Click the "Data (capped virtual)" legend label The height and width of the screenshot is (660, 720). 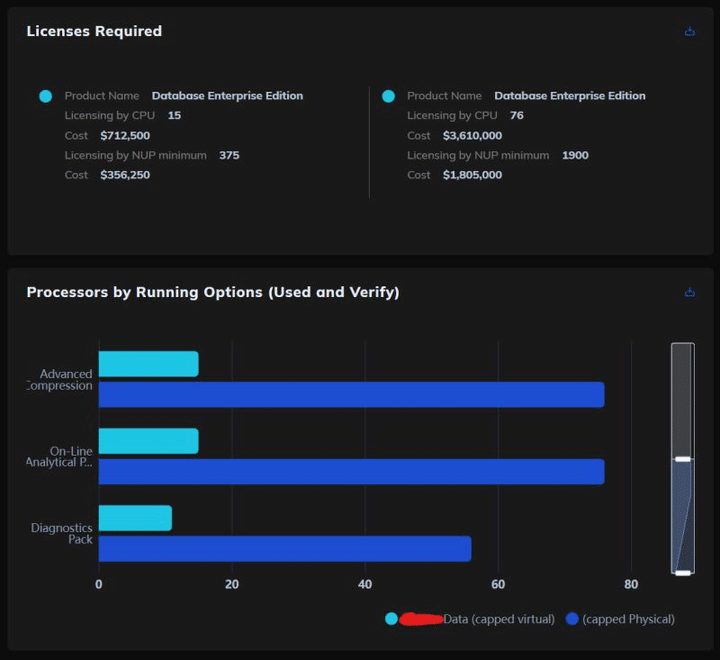(x=498, y=619)
